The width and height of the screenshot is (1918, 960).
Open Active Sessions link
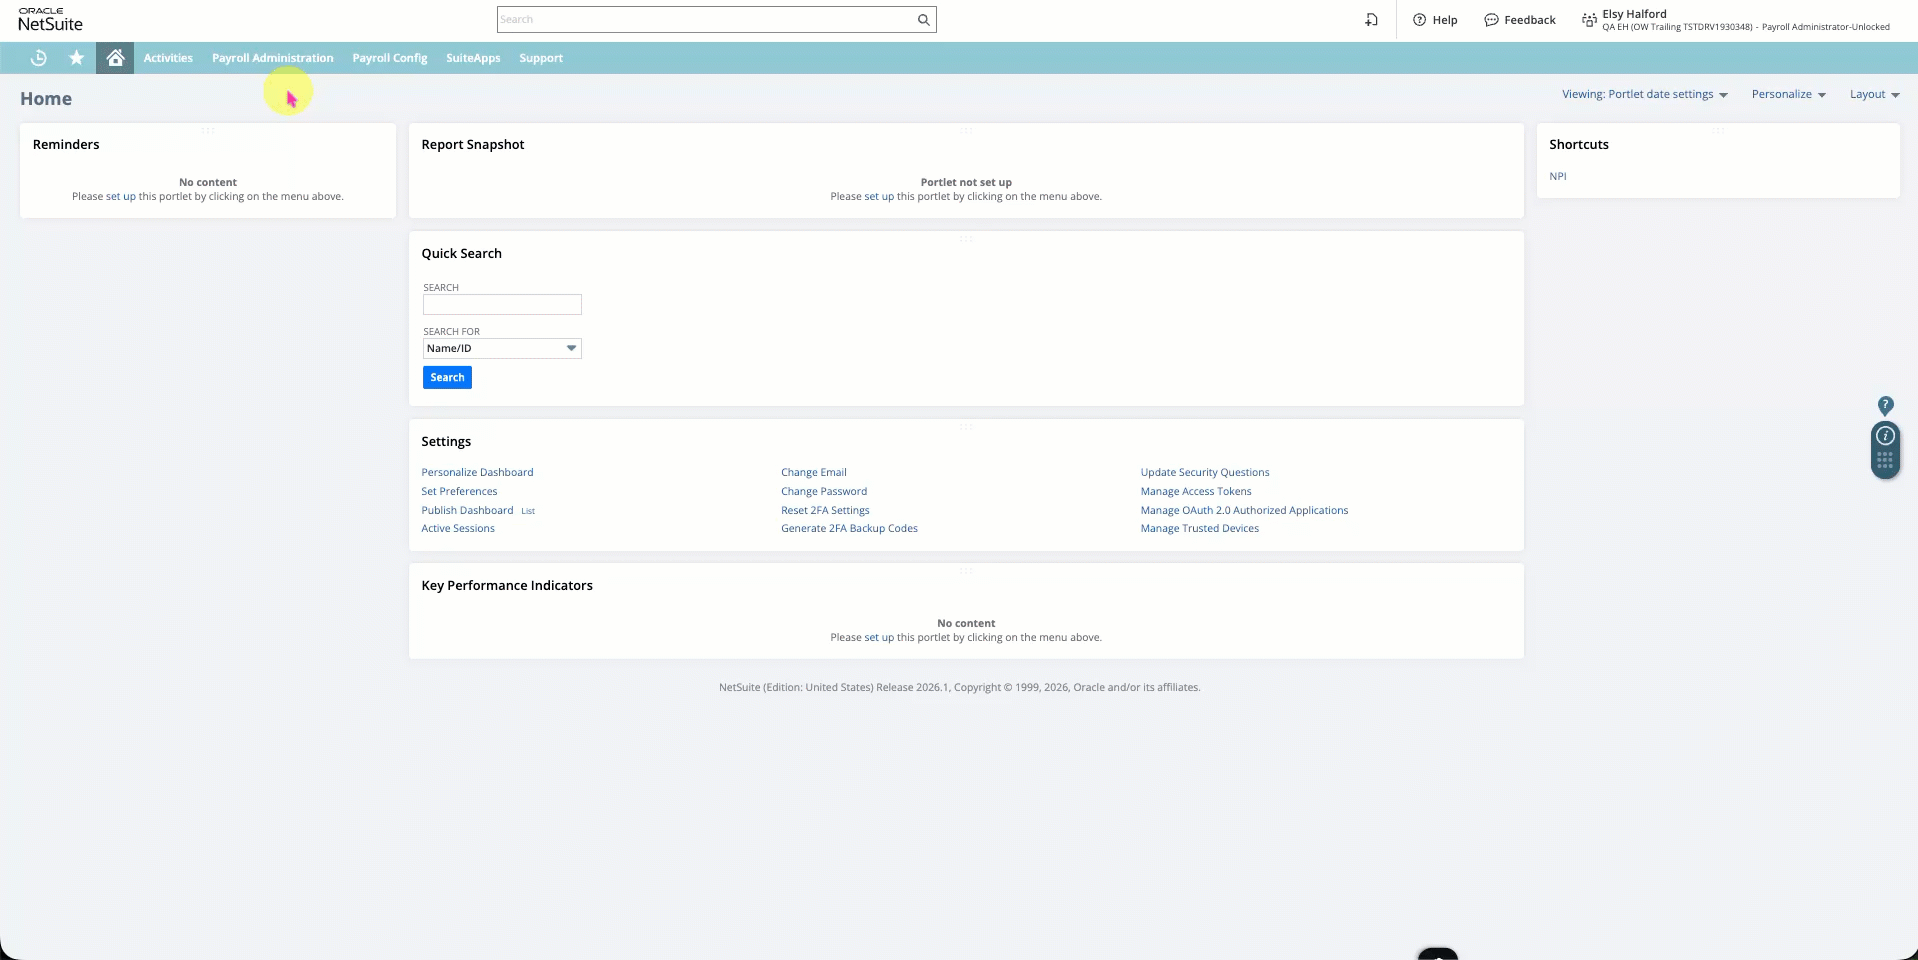458,528
